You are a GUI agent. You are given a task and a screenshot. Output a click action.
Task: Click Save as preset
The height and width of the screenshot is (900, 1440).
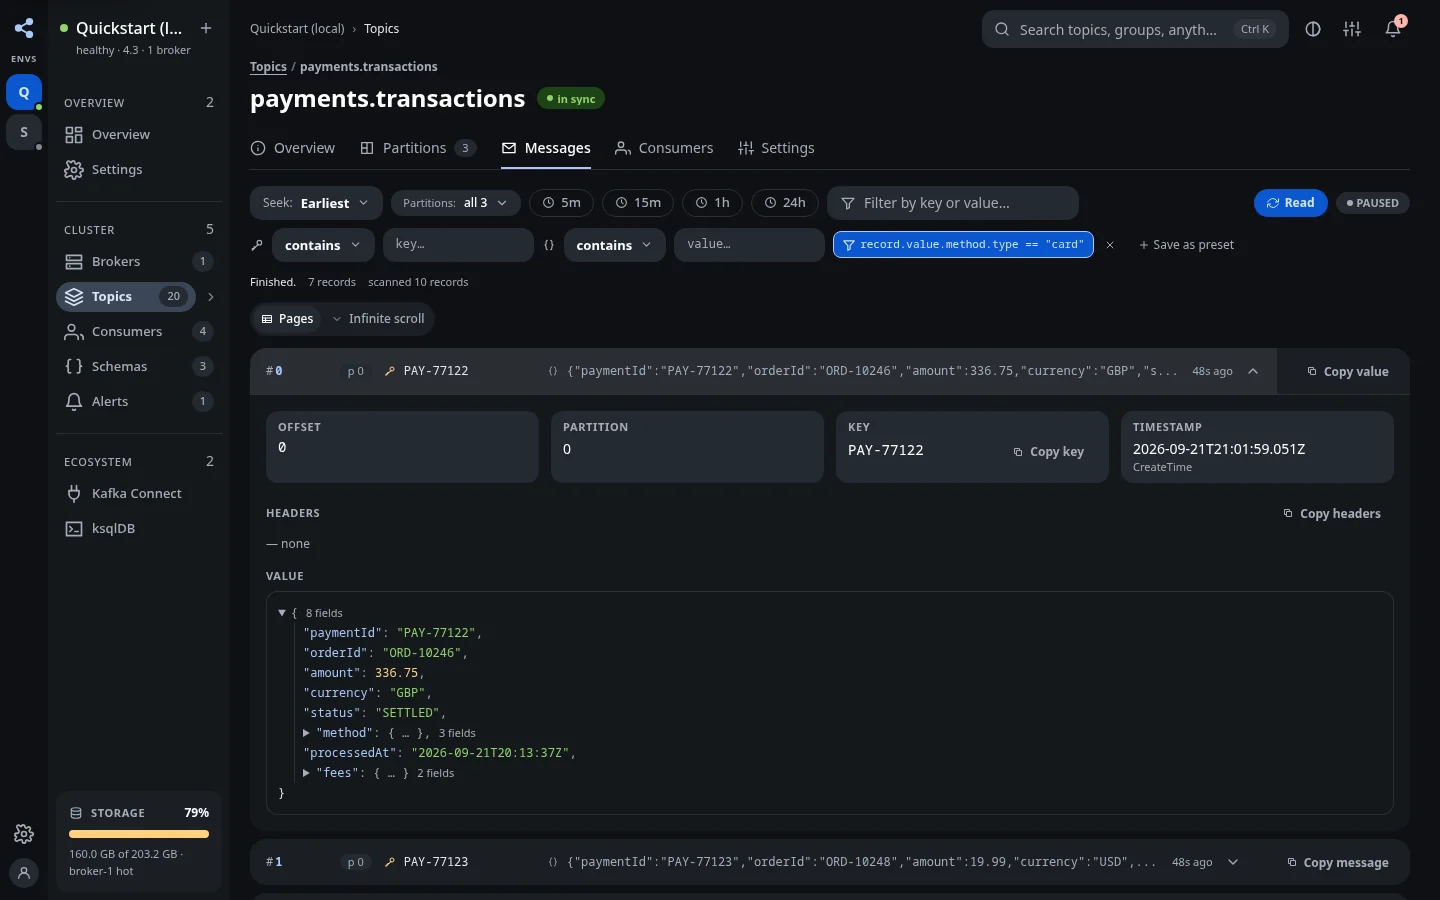pyautogui.click(x=1187, y=245)
